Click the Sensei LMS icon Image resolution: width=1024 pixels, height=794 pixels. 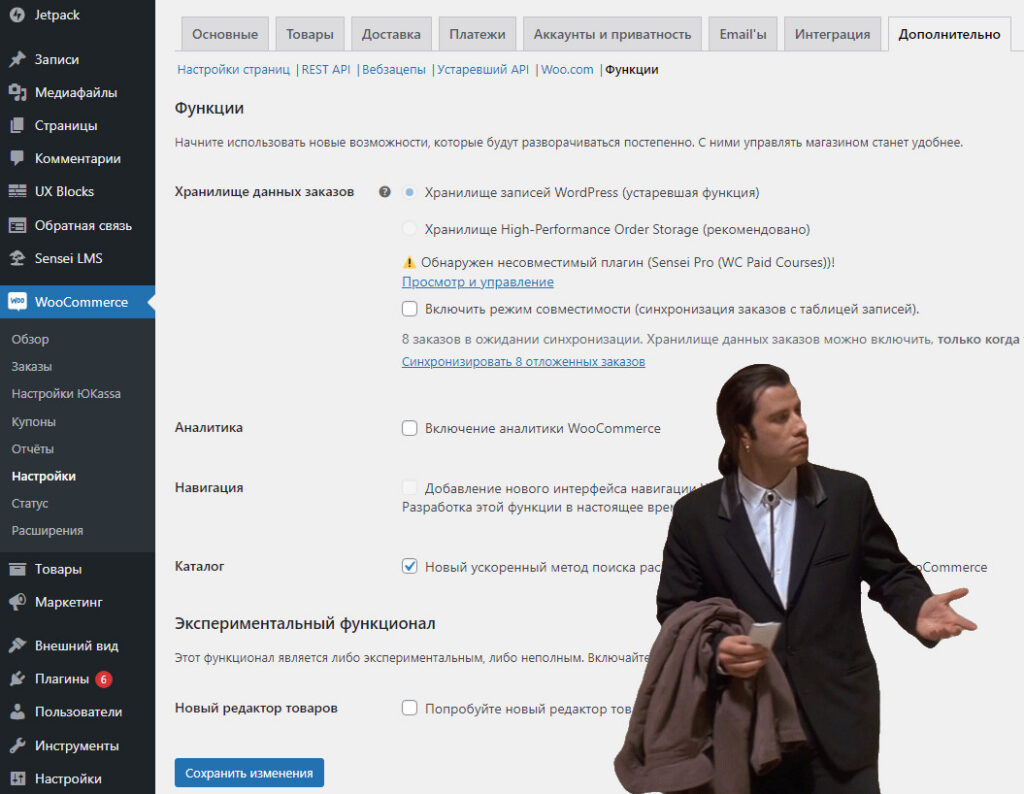pos(18,258)
